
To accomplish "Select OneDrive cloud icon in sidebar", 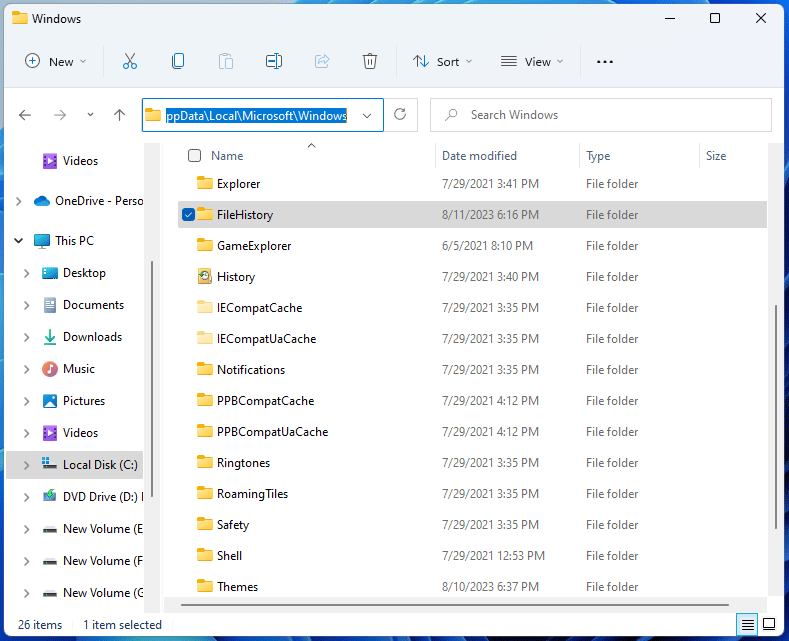I will tap(42, 201).
